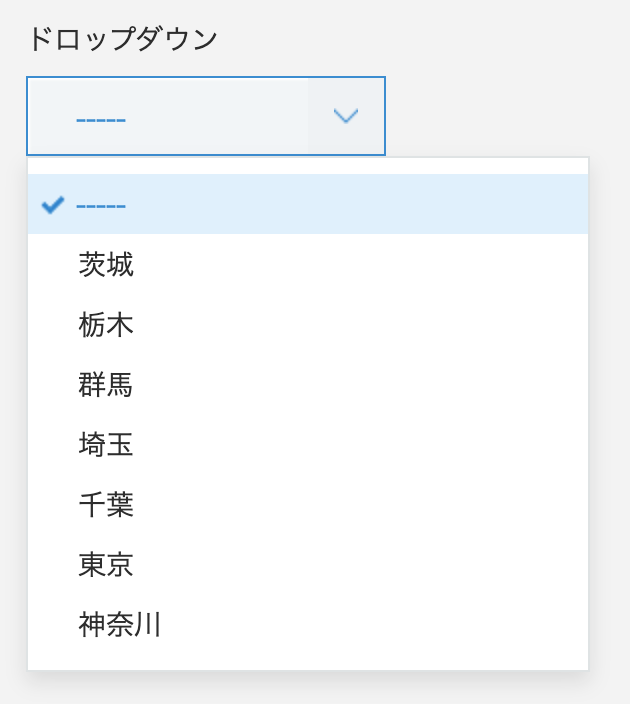Screen dimensions: 630x704
Task: Change the selection to Gunma (群馬)
Action: click(x=106, y=385)
